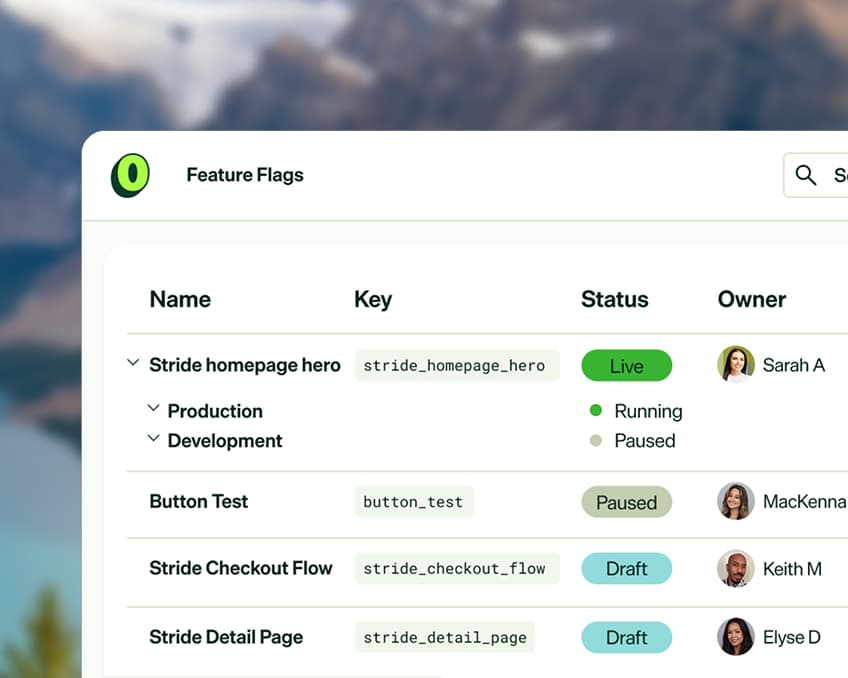848x678 pixels.
Task: Sort by the Key column header
Action: click(373, 300)
